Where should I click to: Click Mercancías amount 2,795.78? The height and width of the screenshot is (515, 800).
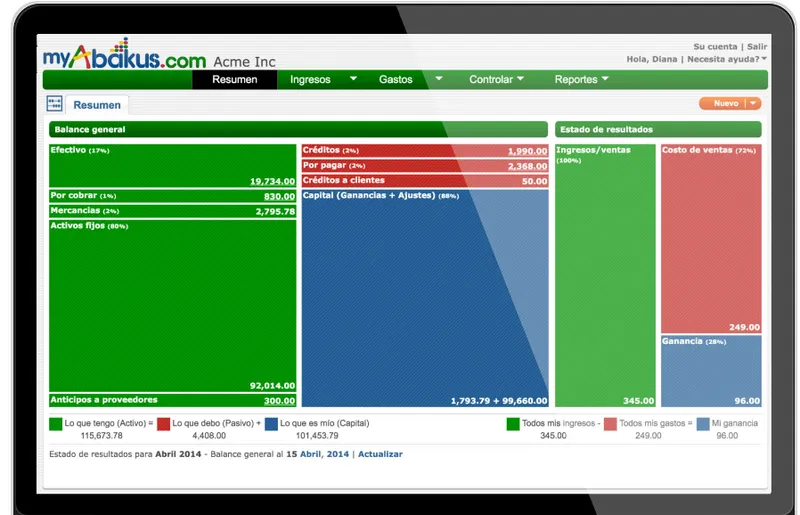276,211
